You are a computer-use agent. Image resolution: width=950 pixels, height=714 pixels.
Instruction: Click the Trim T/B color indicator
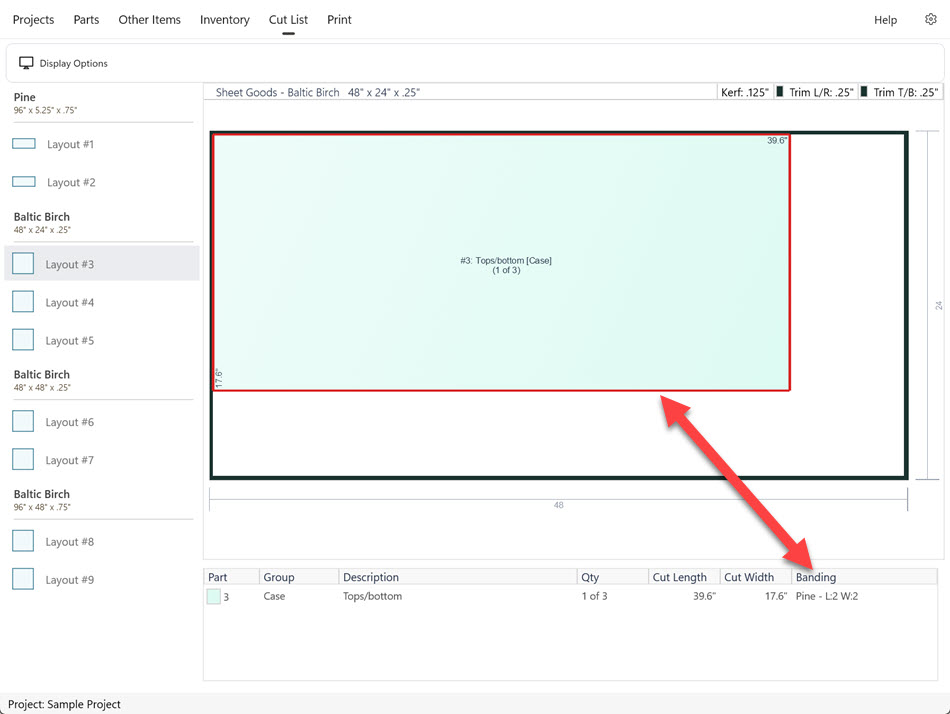tap(864, 92)
